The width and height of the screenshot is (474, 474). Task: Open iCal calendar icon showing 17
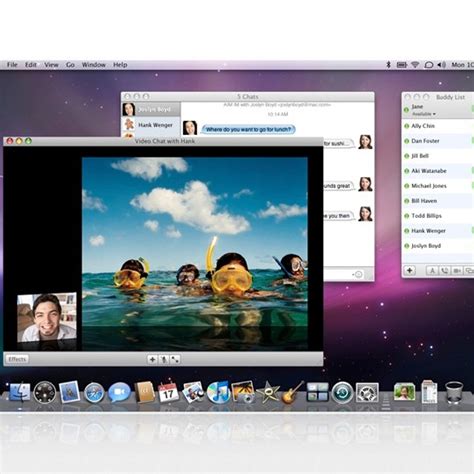[168, 392]
